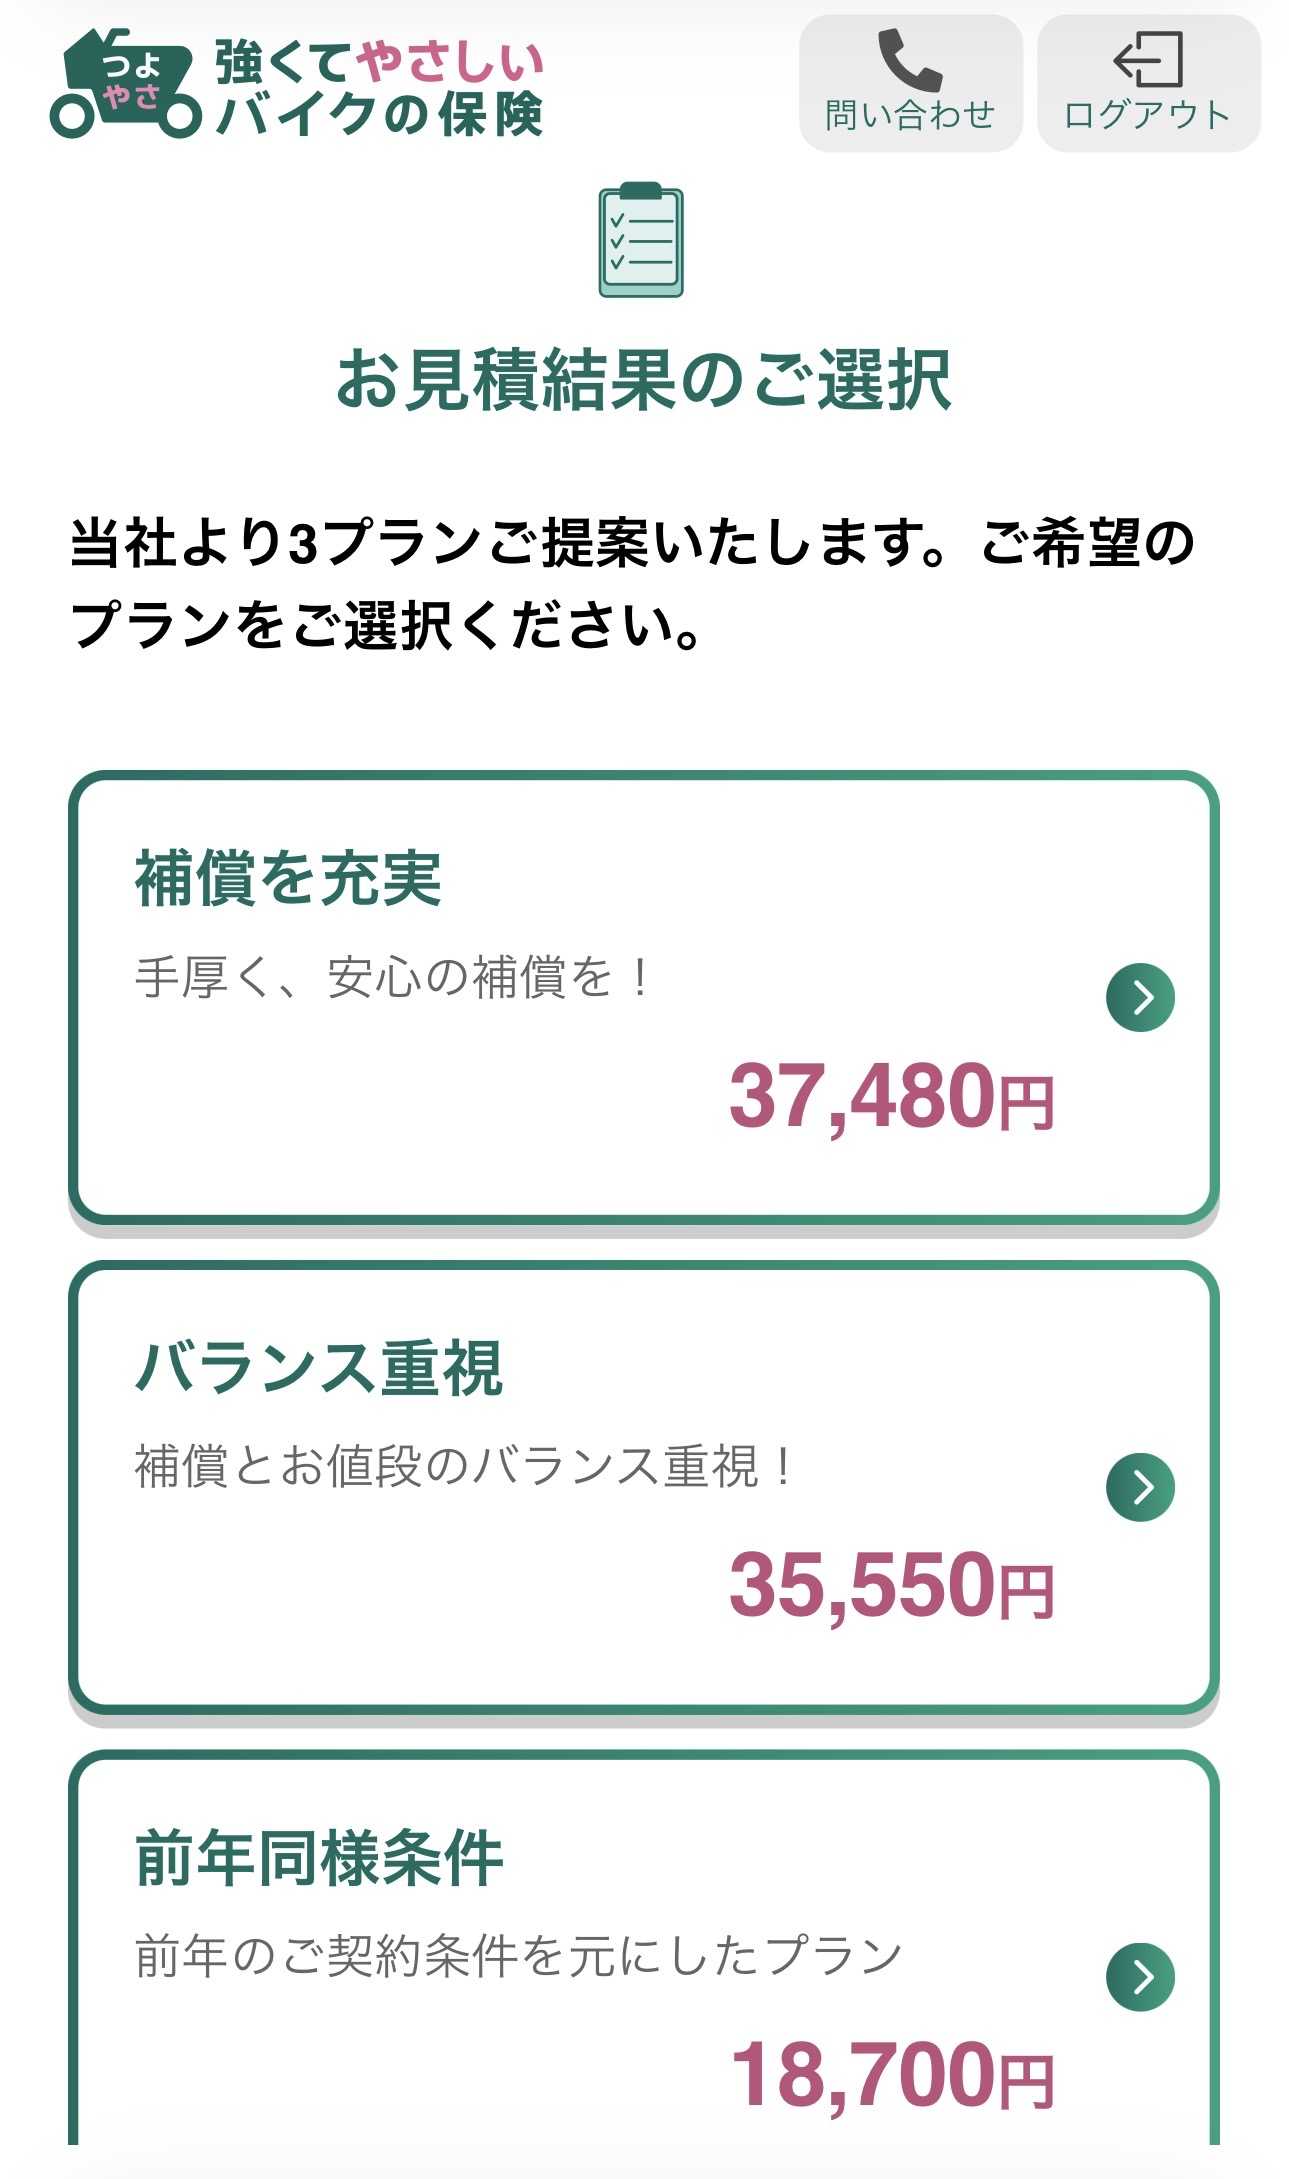Viewport: 1289px width, 2179px height.
Task: Choose the バランス重視 plan title
Action: click(x=318, y=1368)
